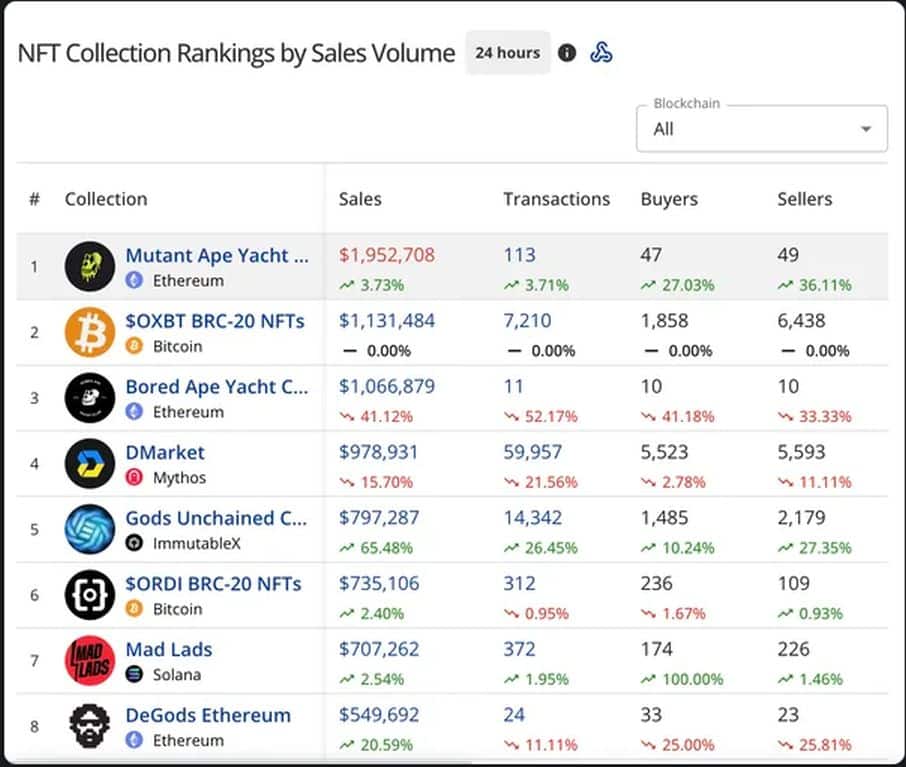The image size is (906, 767).
Task: Open DMarket collection link
Action: [x=165, y=452]
